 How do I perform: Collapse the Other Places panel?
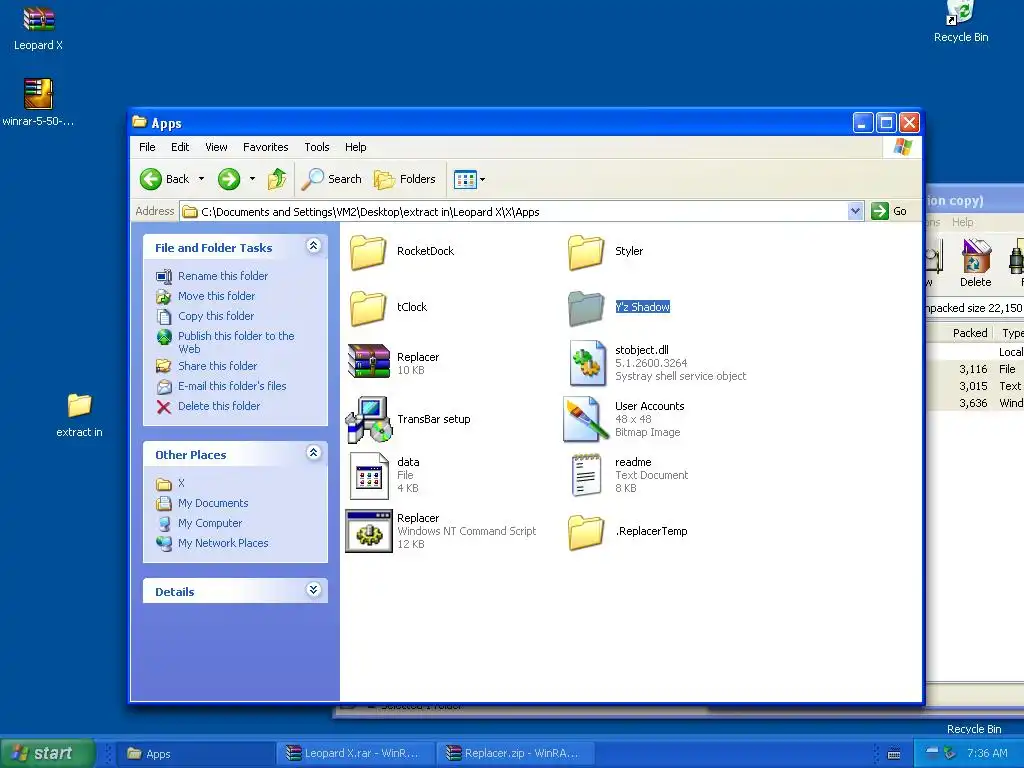(313, 453)
